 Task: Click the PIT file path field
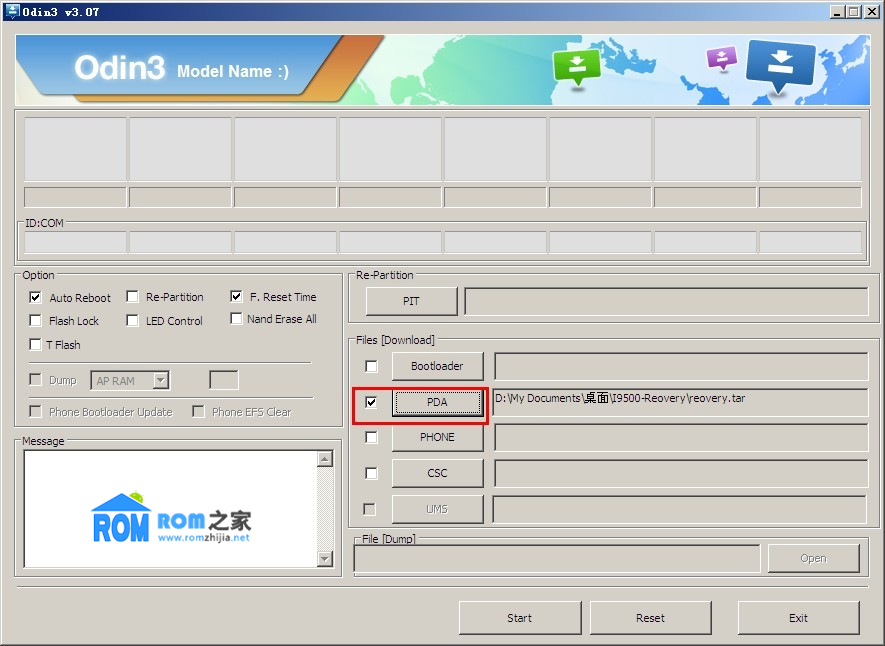point(666,301)
